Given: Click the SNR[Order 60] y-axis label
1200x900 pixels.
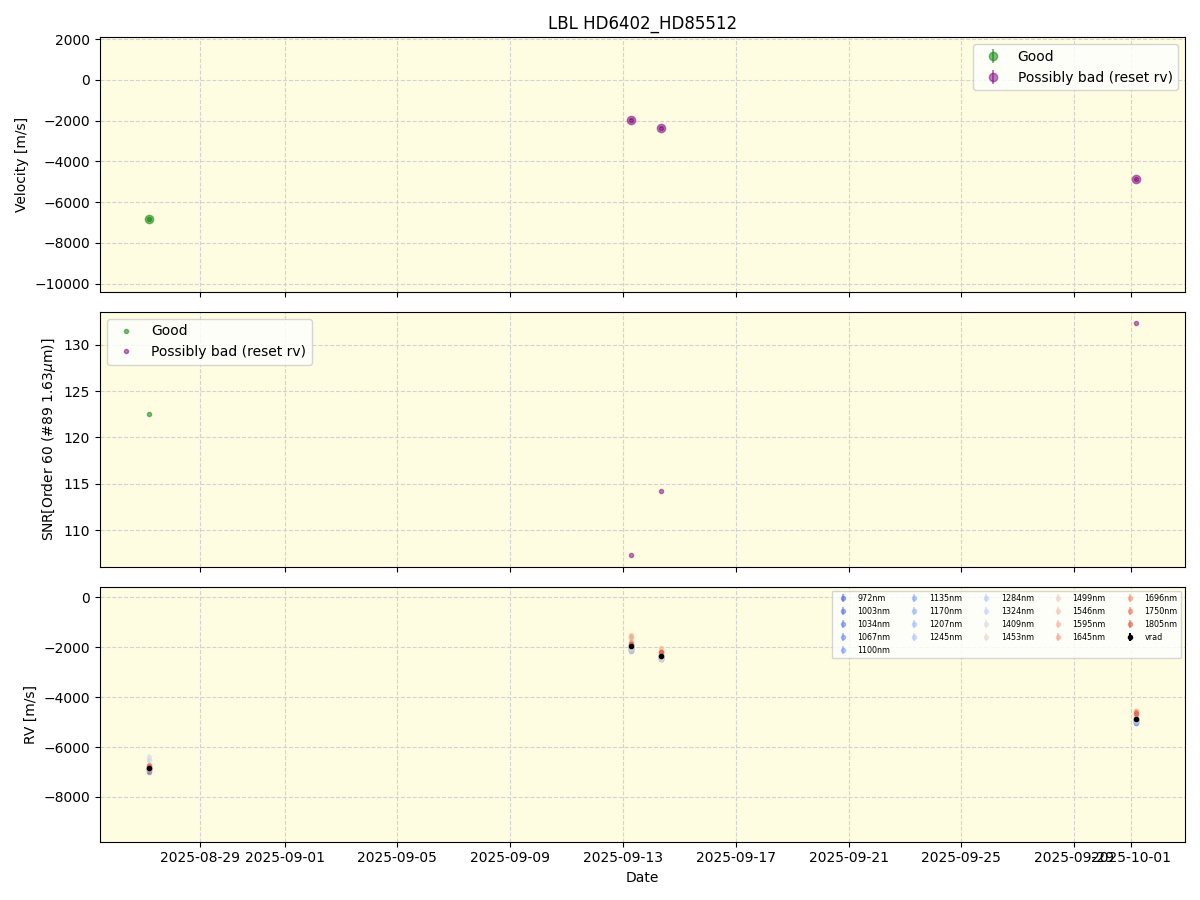Looking at the screenshot, I should point(47,439).
